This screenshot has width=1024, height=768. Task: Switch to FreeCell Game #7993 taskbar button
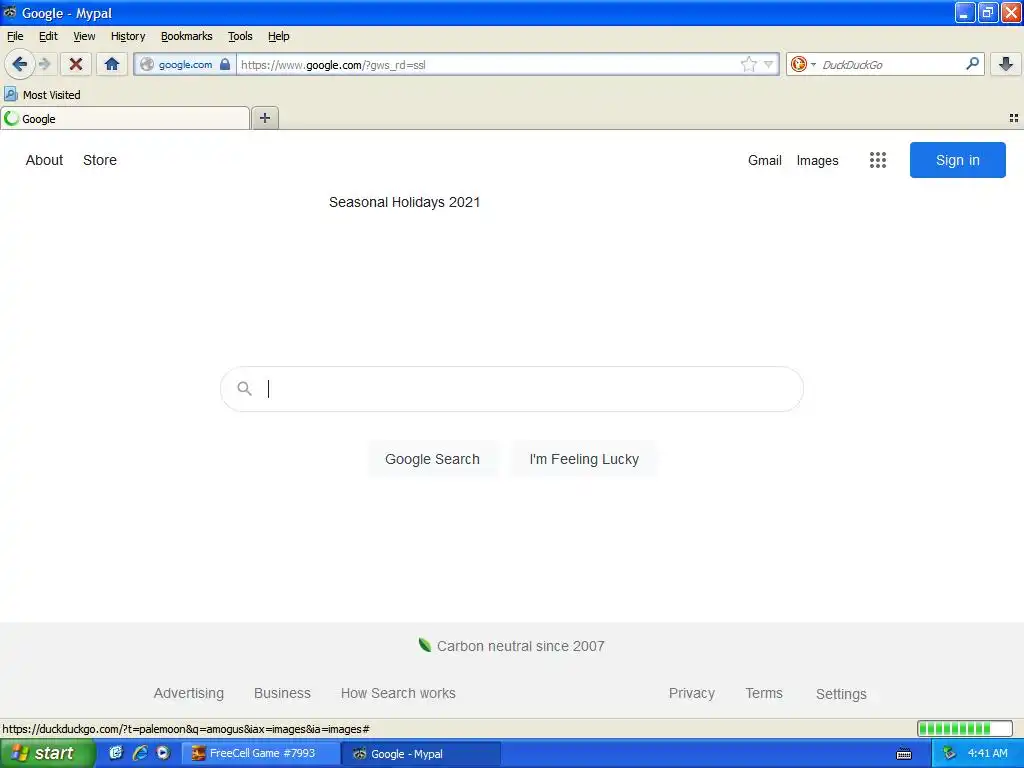pyautogui.click(x=260, y=754)
